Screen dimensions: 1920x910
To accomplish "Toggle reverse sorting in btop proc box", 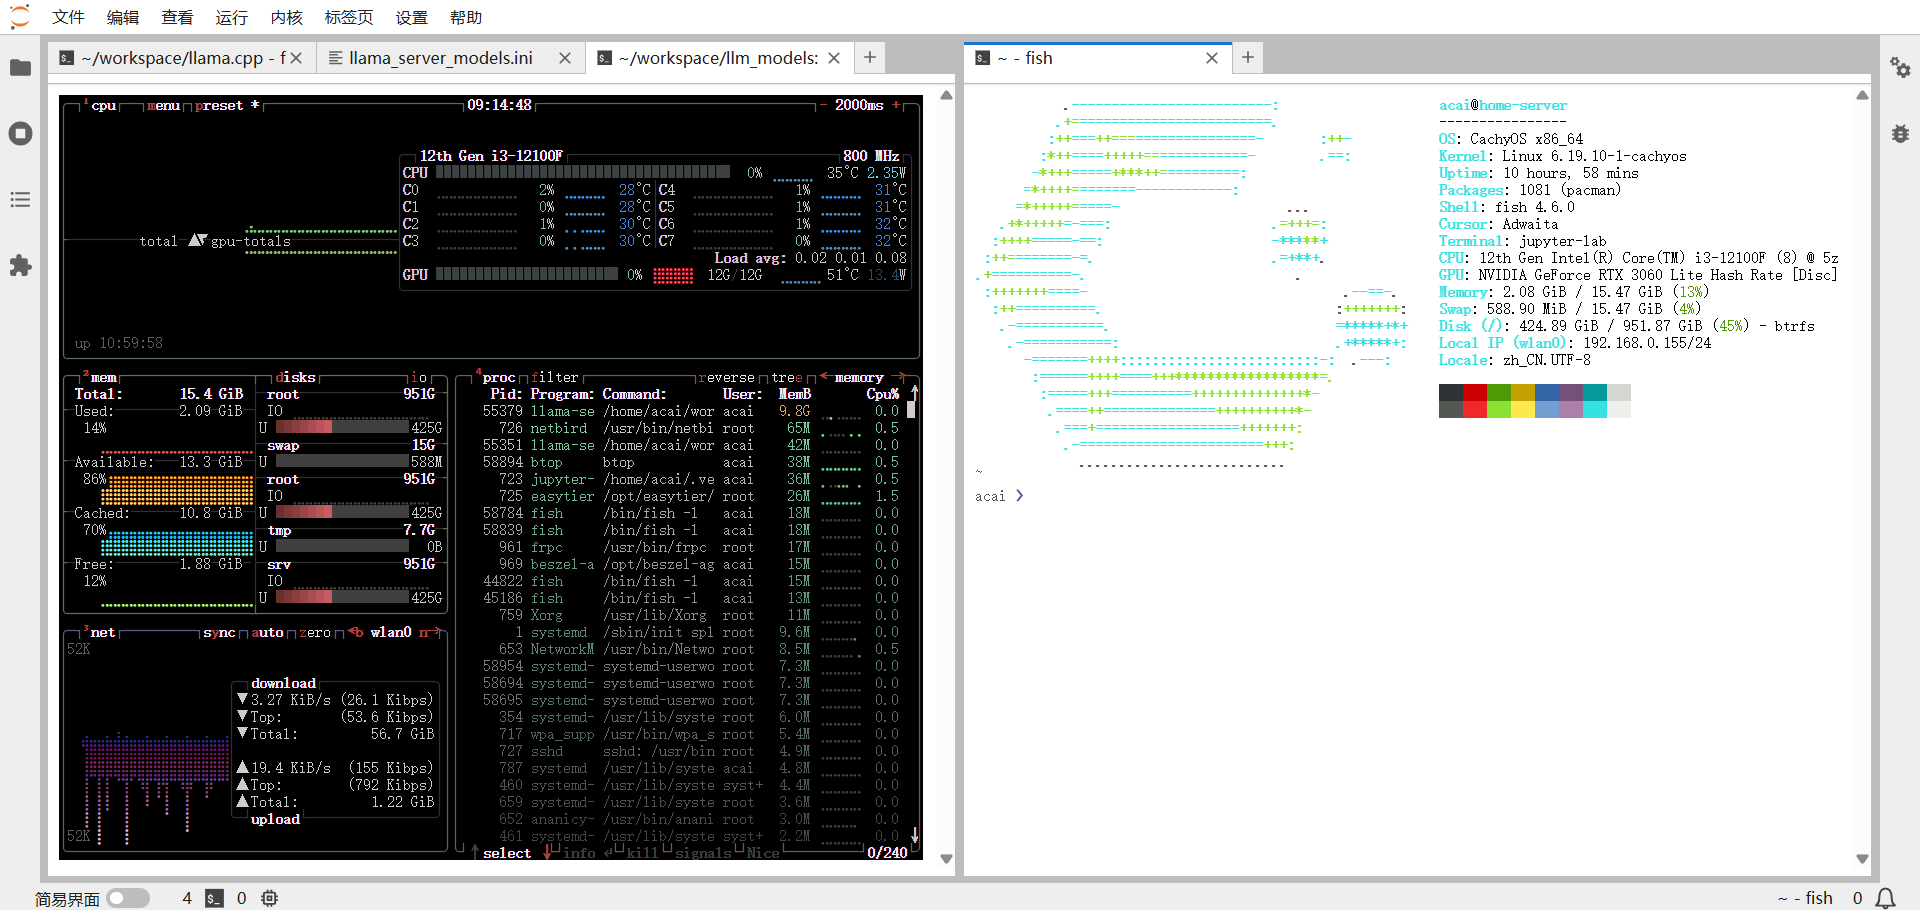I will pyautogui.click(x=729, y=378).
